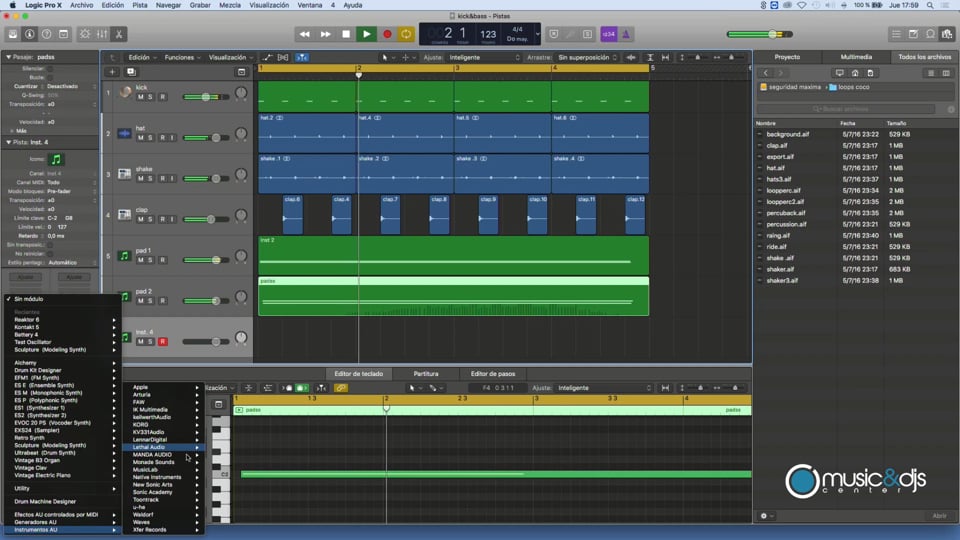The image size is (960, 540).
Task: Open Quick Help question-mark button
Action: point(47,34)
